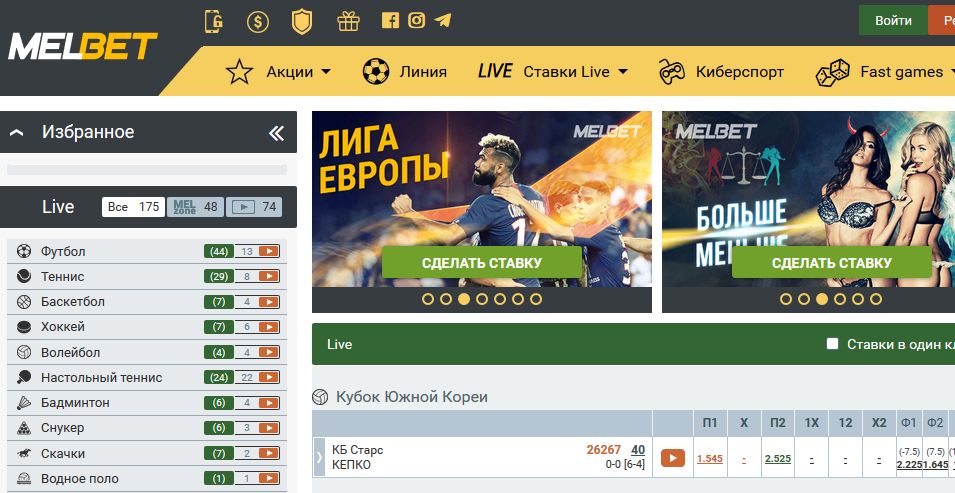
Task: Select first carousel dot on Лига Европы banner
Action: 428,299
